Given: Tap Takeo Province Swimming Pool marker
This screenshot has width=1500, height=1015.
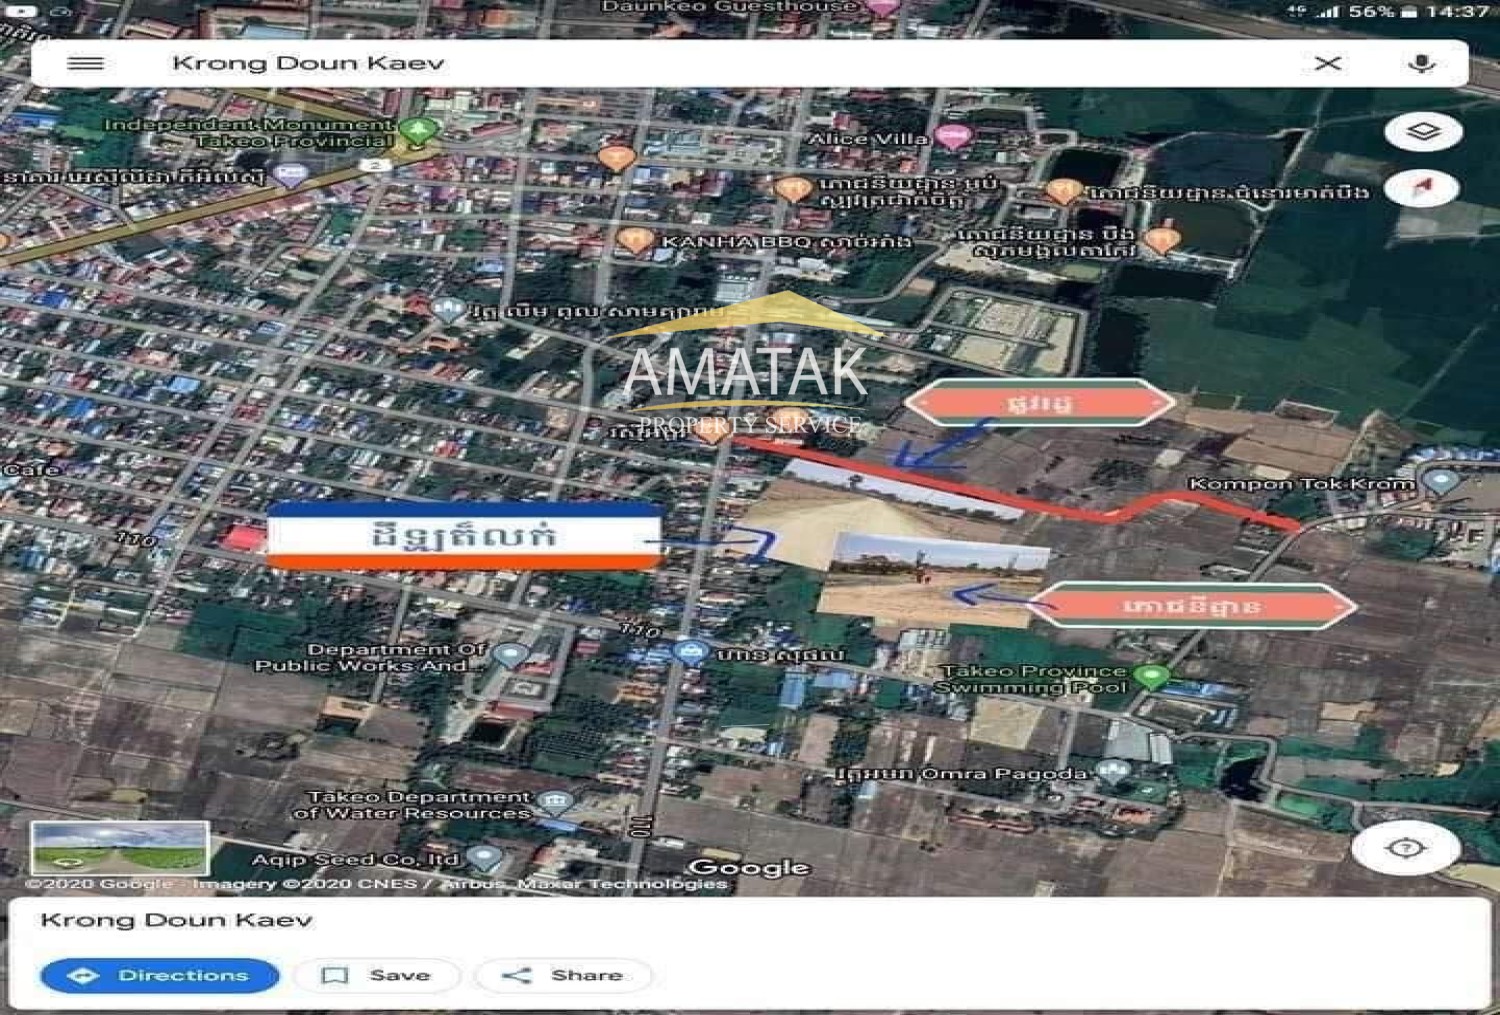Looking at the screenshot, I should 1152,677.
